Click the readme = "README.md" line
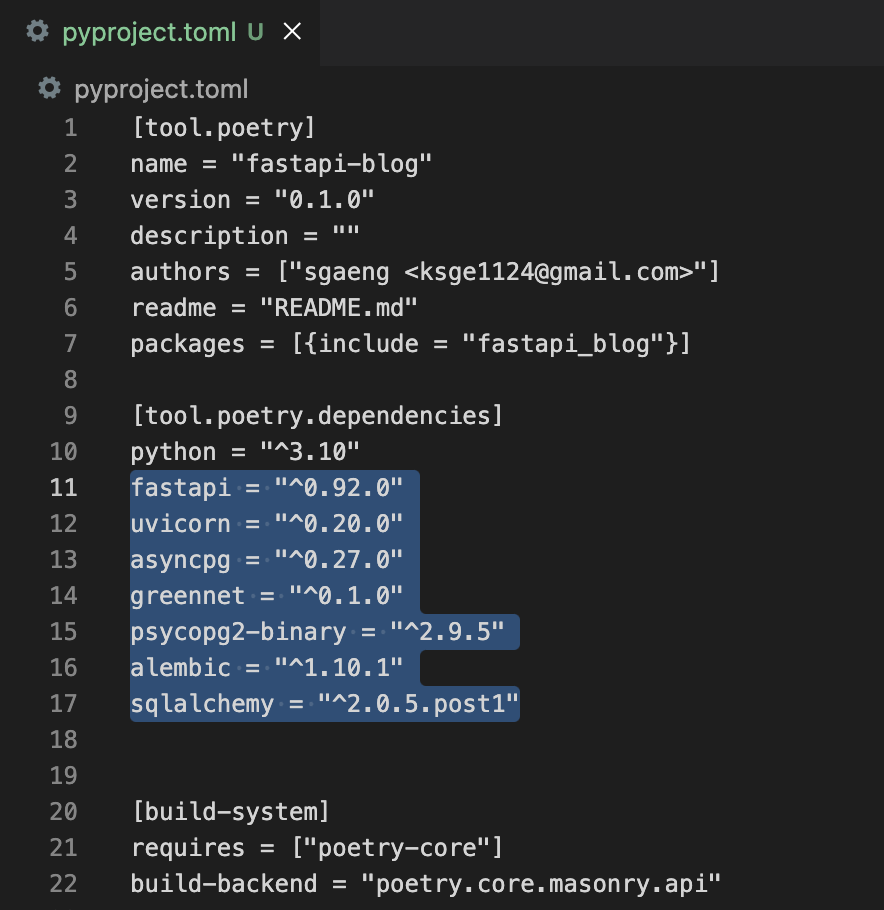The width and height of the screenshot is (884, 910). pos(274,308)
